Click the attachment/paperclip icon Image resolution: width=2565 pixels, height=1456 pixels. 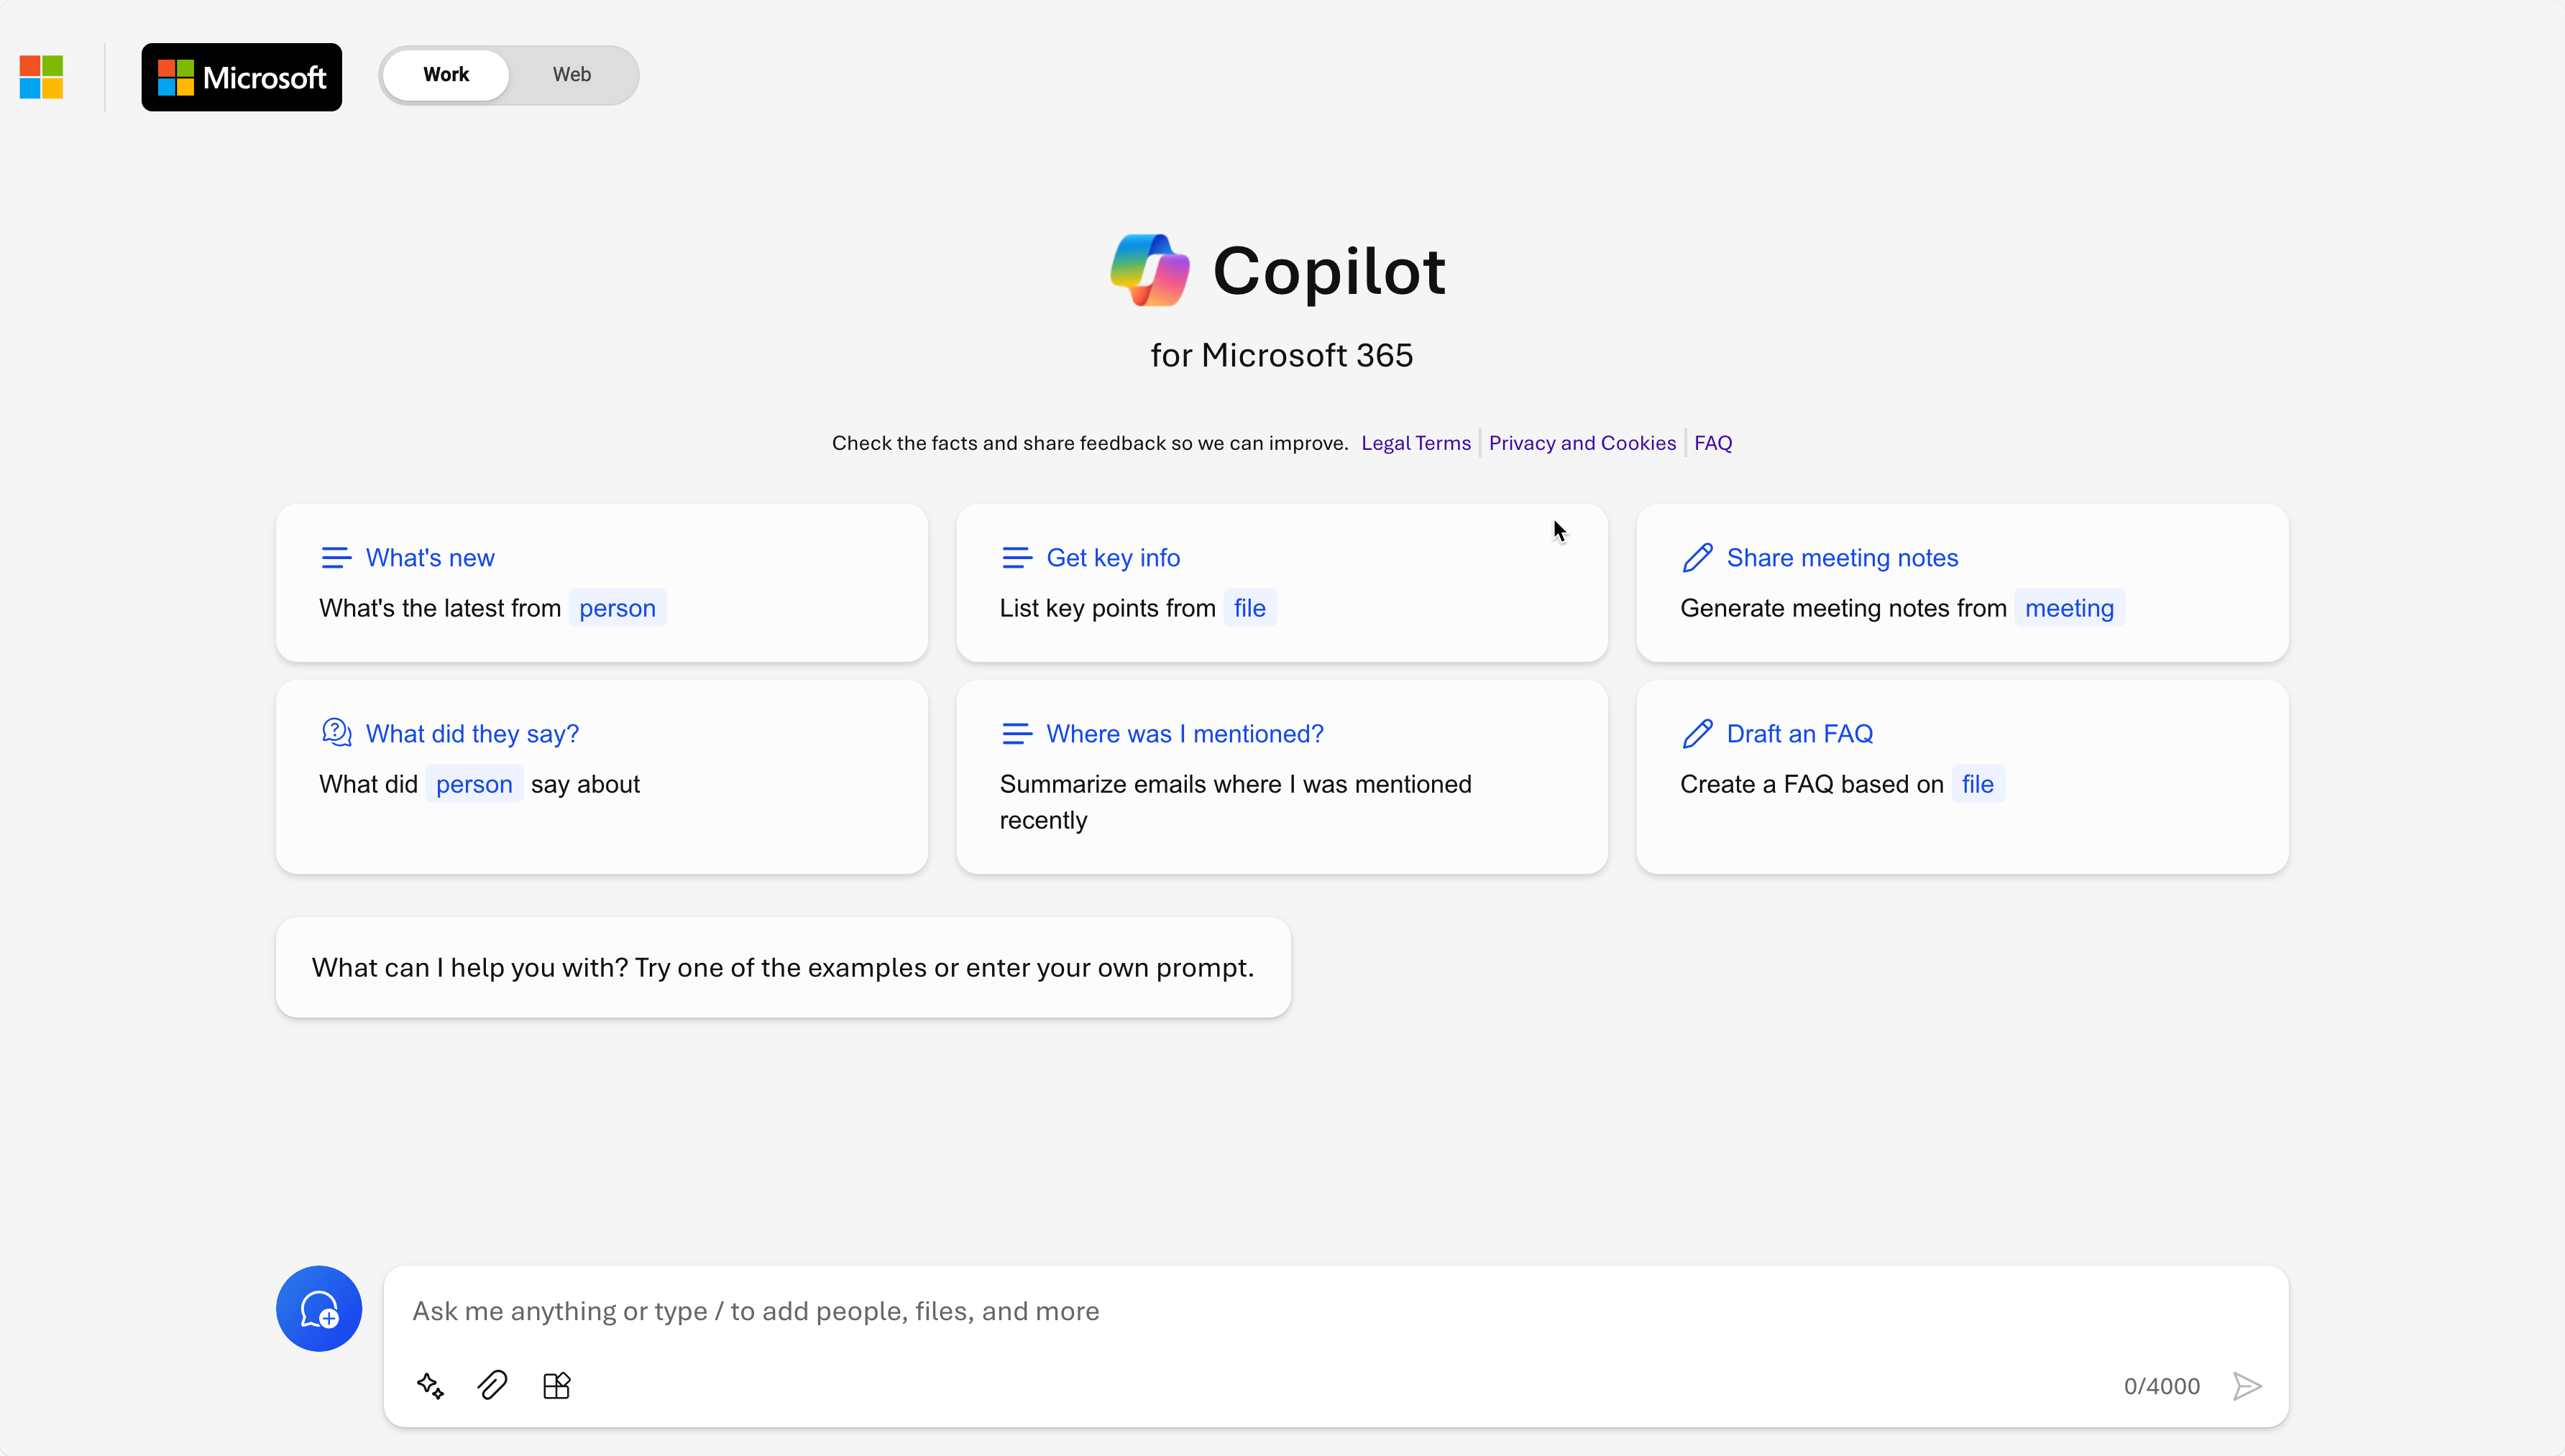[493, 1386]
